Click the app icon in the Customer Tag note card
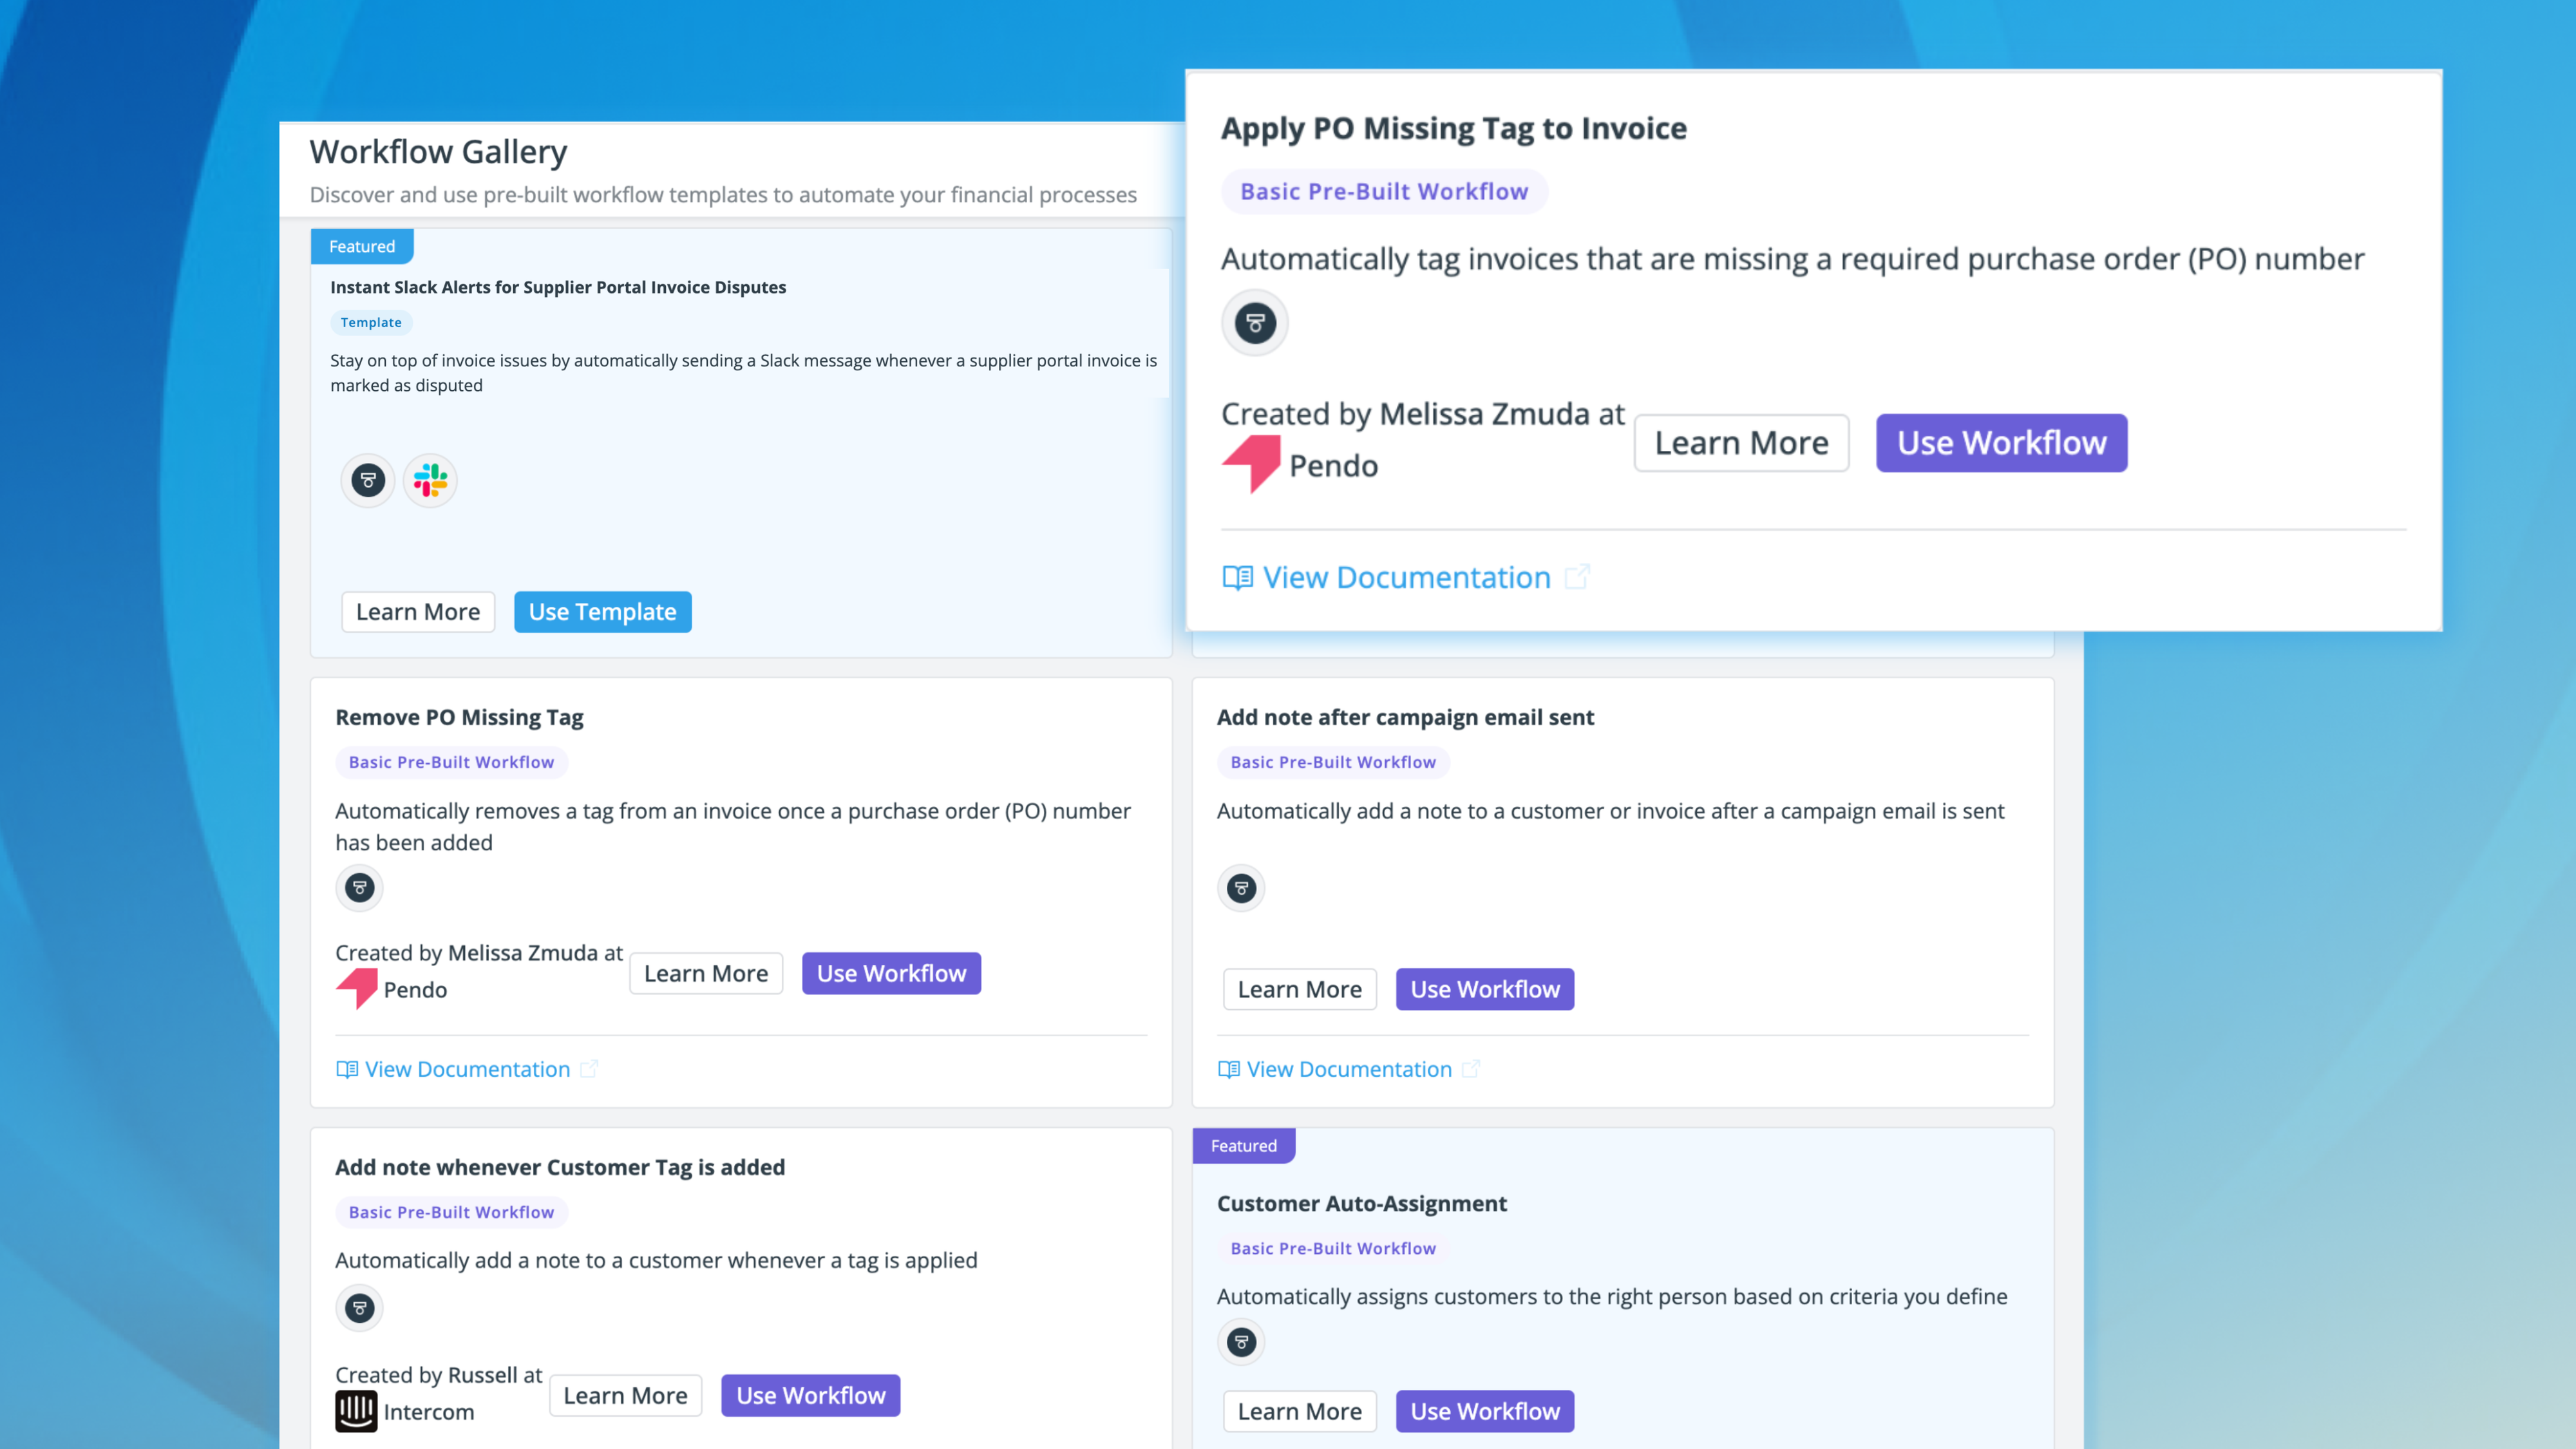This screenshot has width=2576, height=1449. click(x=359, y=1307)
